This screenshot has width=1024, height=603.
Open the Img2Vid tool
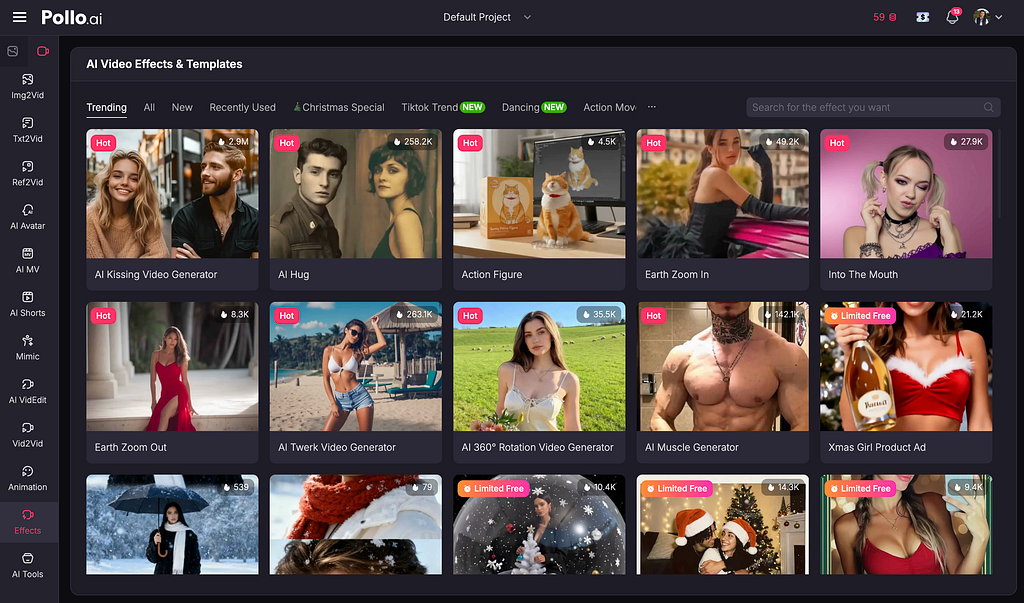point(27,86)
